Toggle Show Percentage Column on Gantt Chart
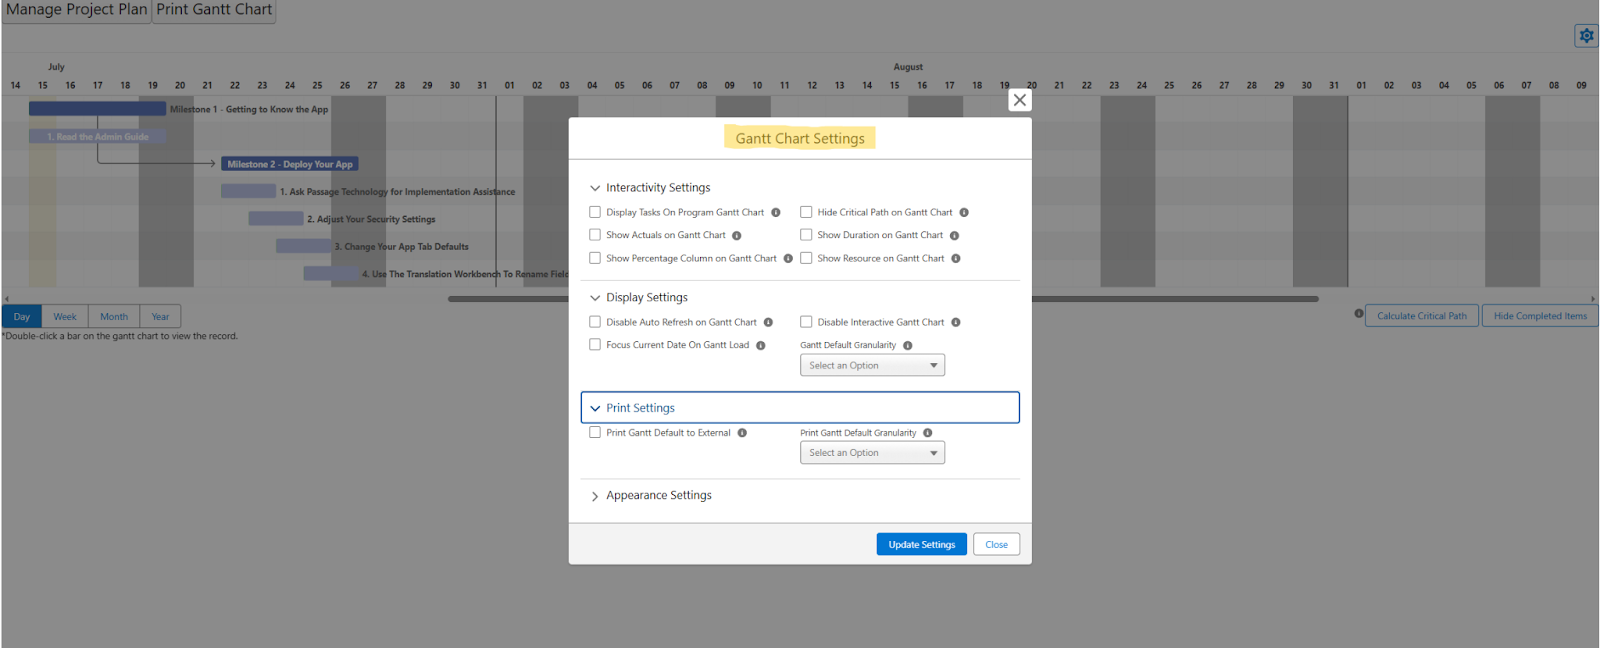Viewport: 1600px width, 648px height. 595,258
